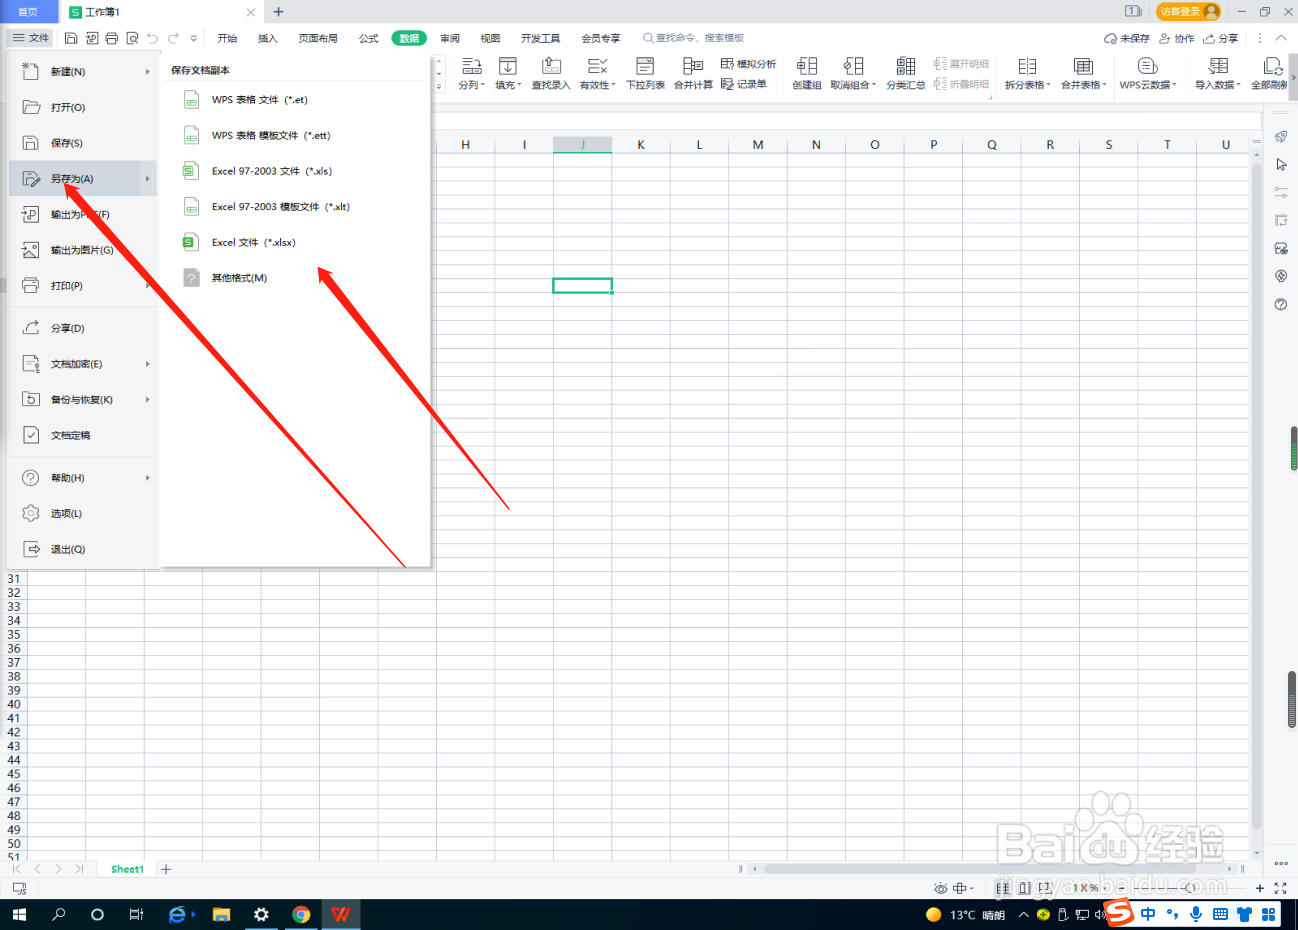
Task: Select 打印(P) in the file menu
Action: (x=83, y=286)
